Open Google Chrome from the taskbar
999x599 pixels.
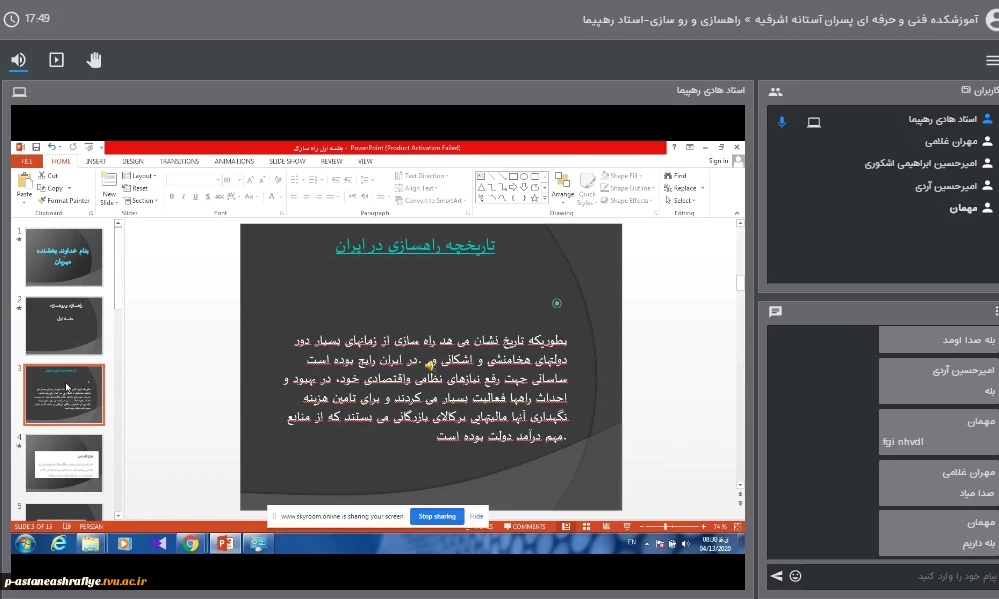coord(190,544)
